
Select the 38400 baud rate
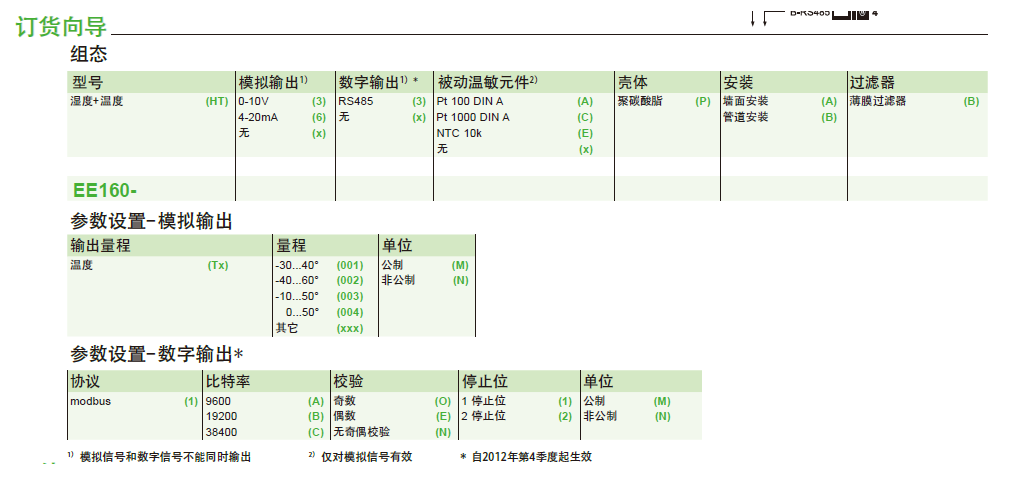click(x=220, y=433)
